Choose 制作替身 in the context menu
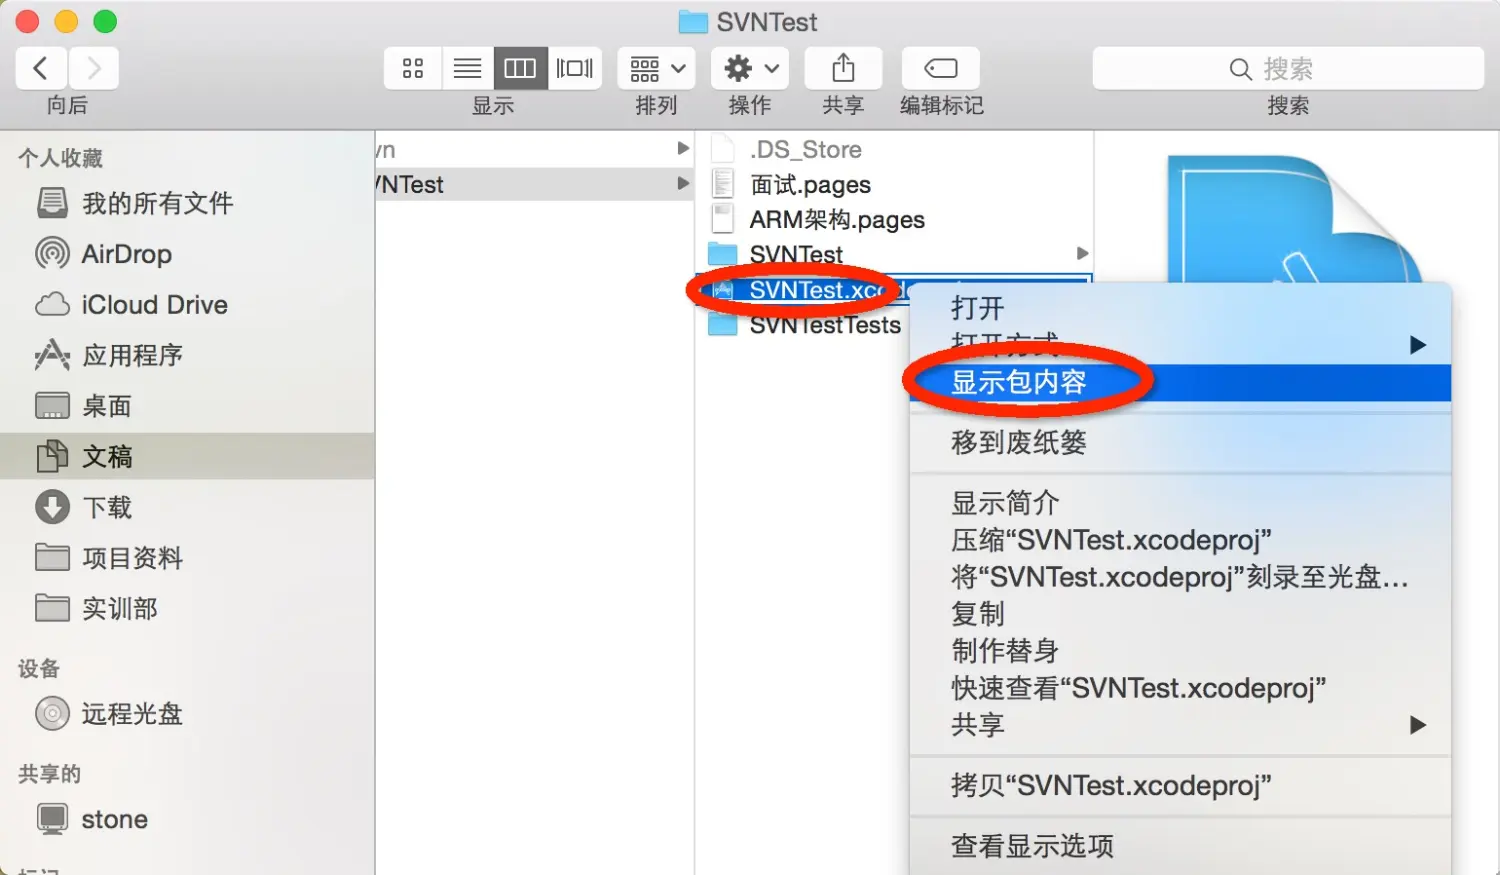 click(1180, 651)
